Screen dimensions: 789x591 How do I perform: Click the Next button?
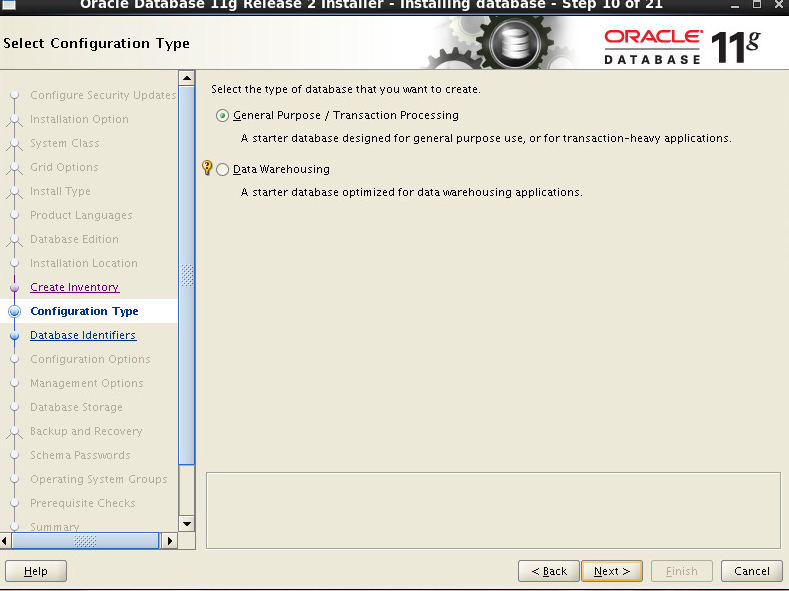pyautogui.click(x=611, y=571)
